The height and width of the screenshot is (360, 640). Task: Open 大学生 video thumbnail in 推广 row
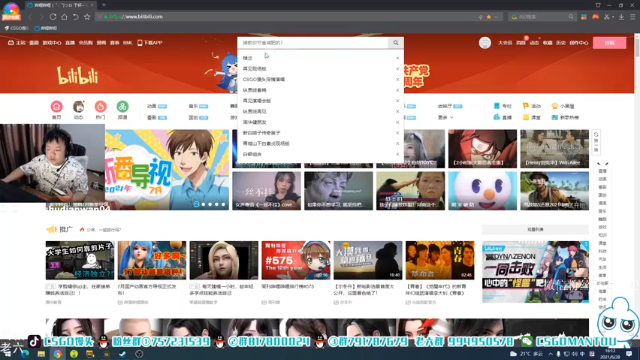[x=80, y=260]
